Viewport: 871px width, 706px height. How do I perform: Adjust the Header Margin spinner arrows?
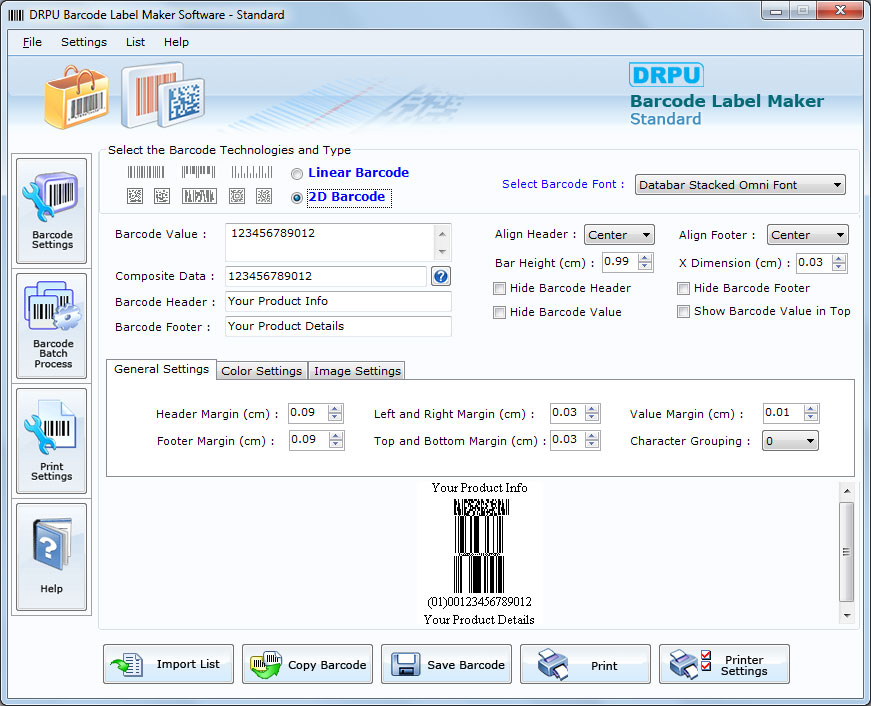[335, 413]
